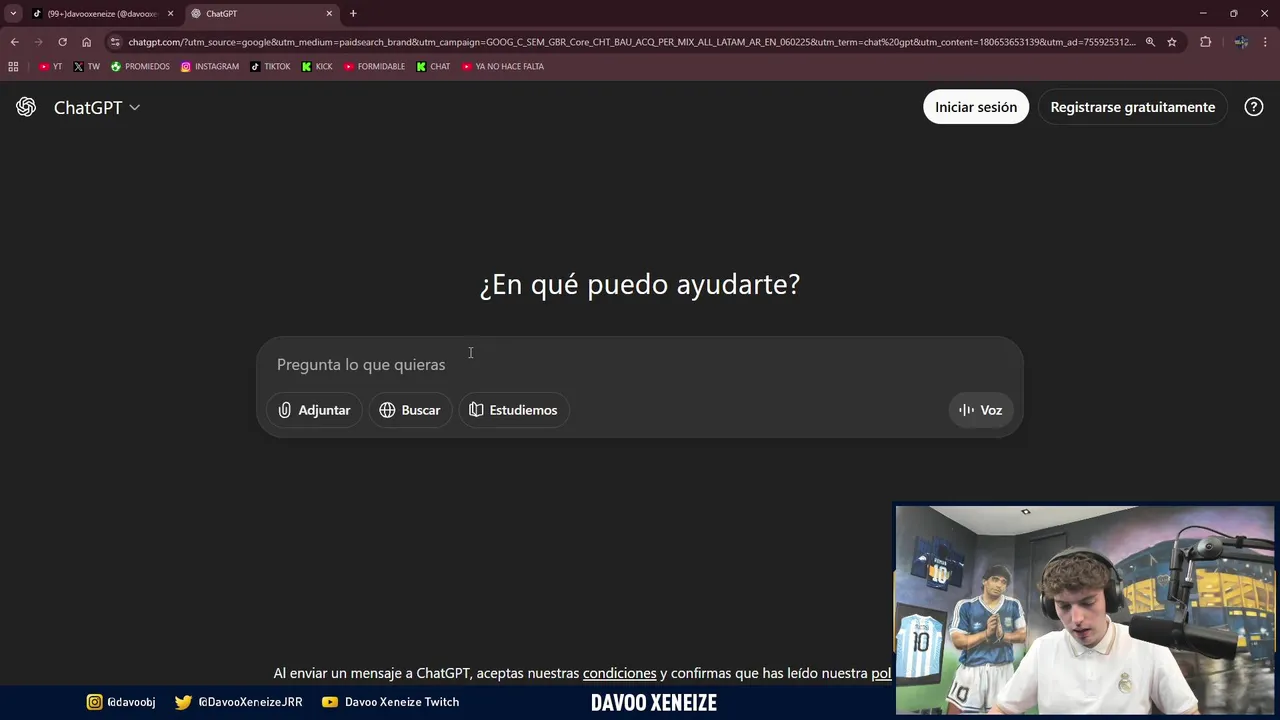Image resolution: width=1280 pixels, height=720 pixels.
Task: Open the FORMIDABLE bookmark
Action: [374, 66]
